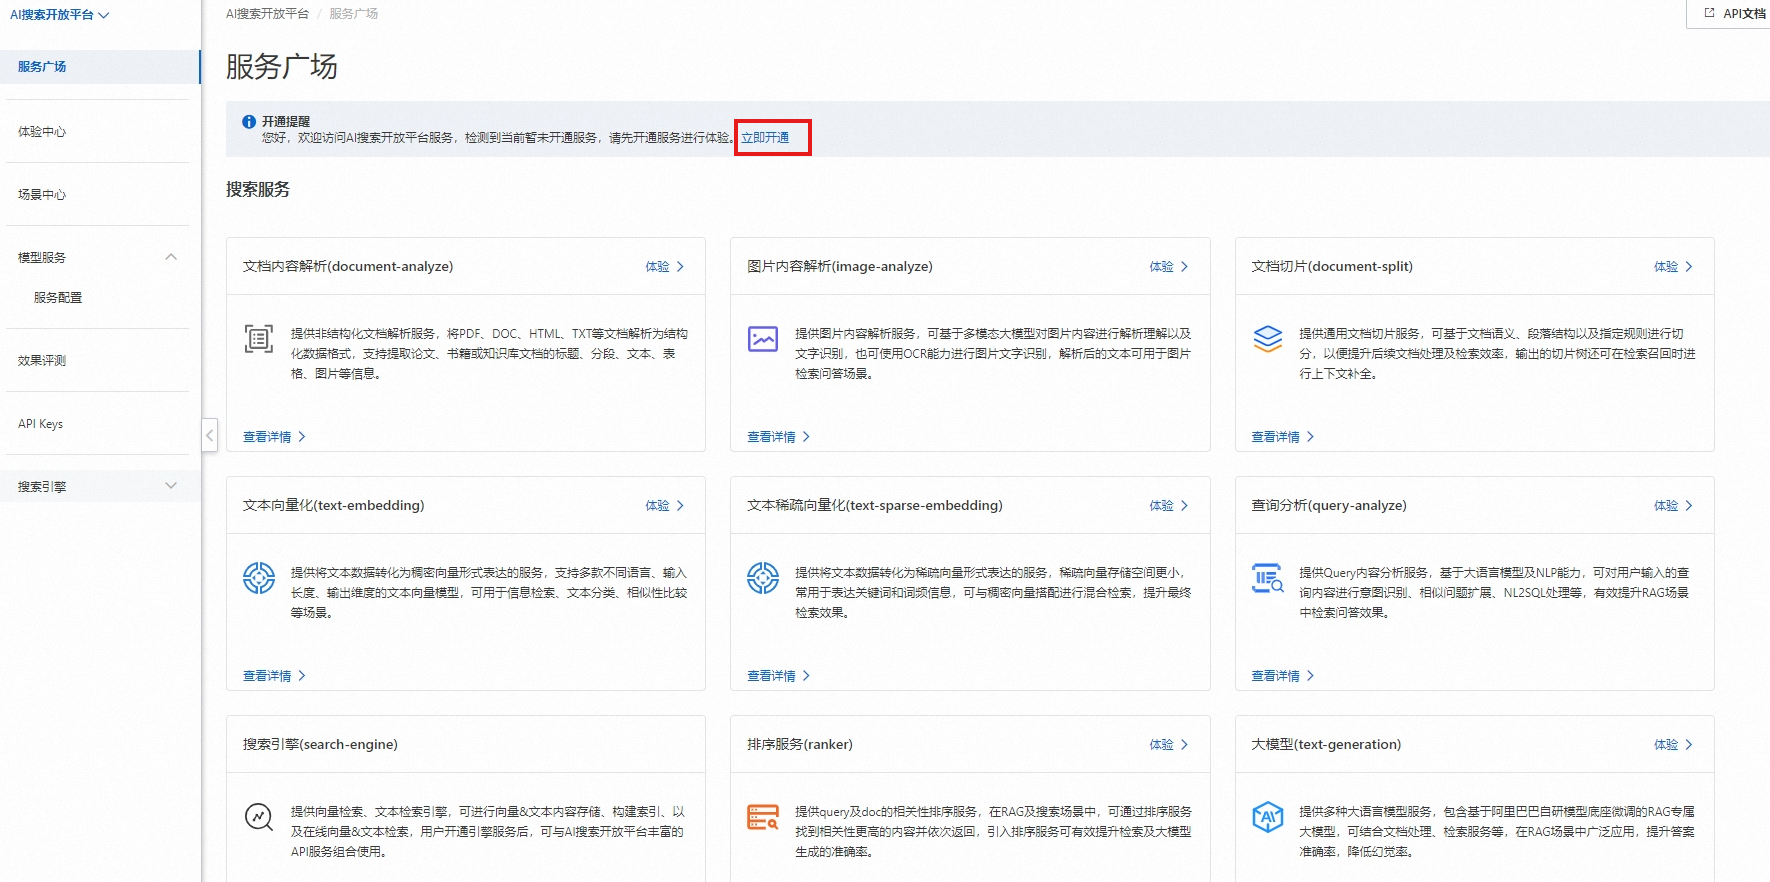Click the 文档切片(document-split) card title
1770x882 pixels.
(1332, 267)
